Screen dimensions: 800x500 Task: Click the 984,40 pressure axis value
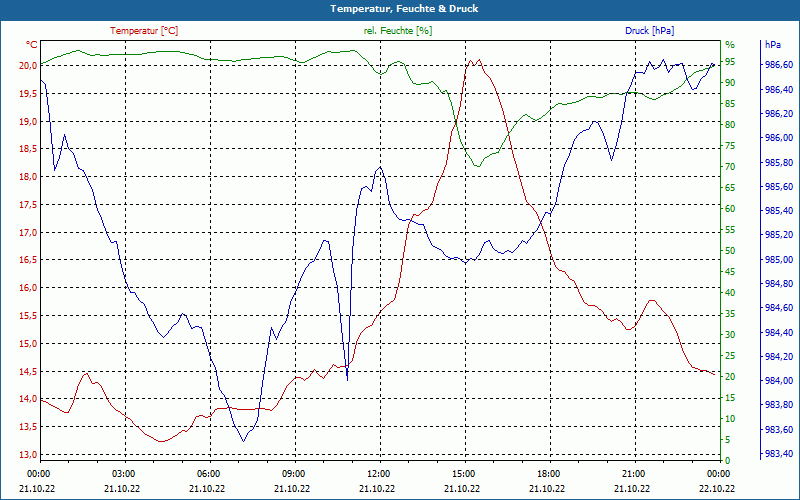pos(779,332)
